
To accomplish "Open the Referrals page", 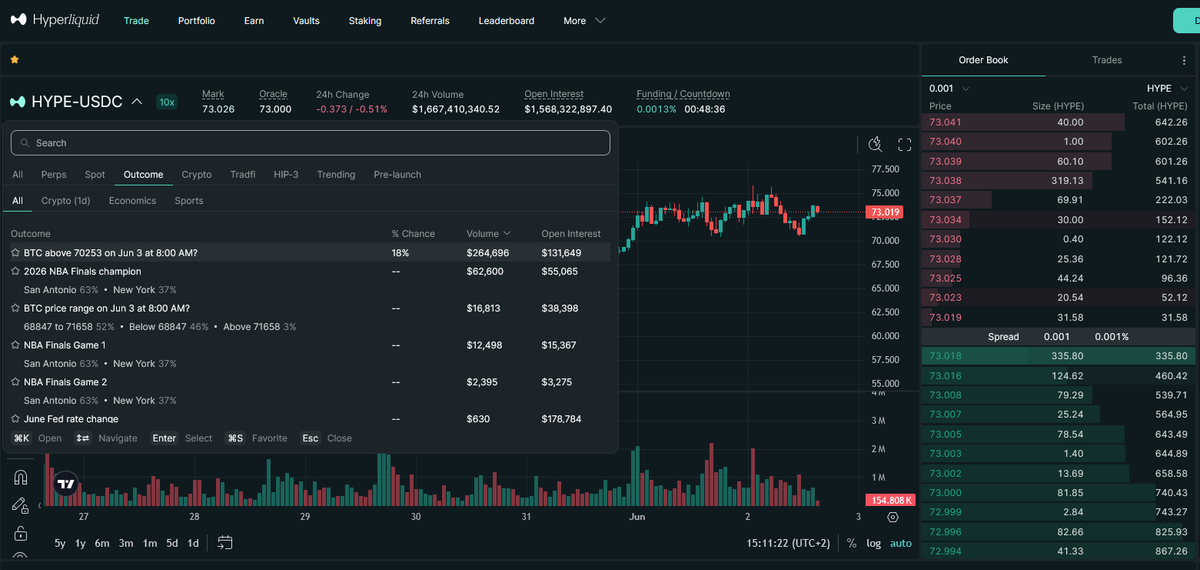I will 430,20.
